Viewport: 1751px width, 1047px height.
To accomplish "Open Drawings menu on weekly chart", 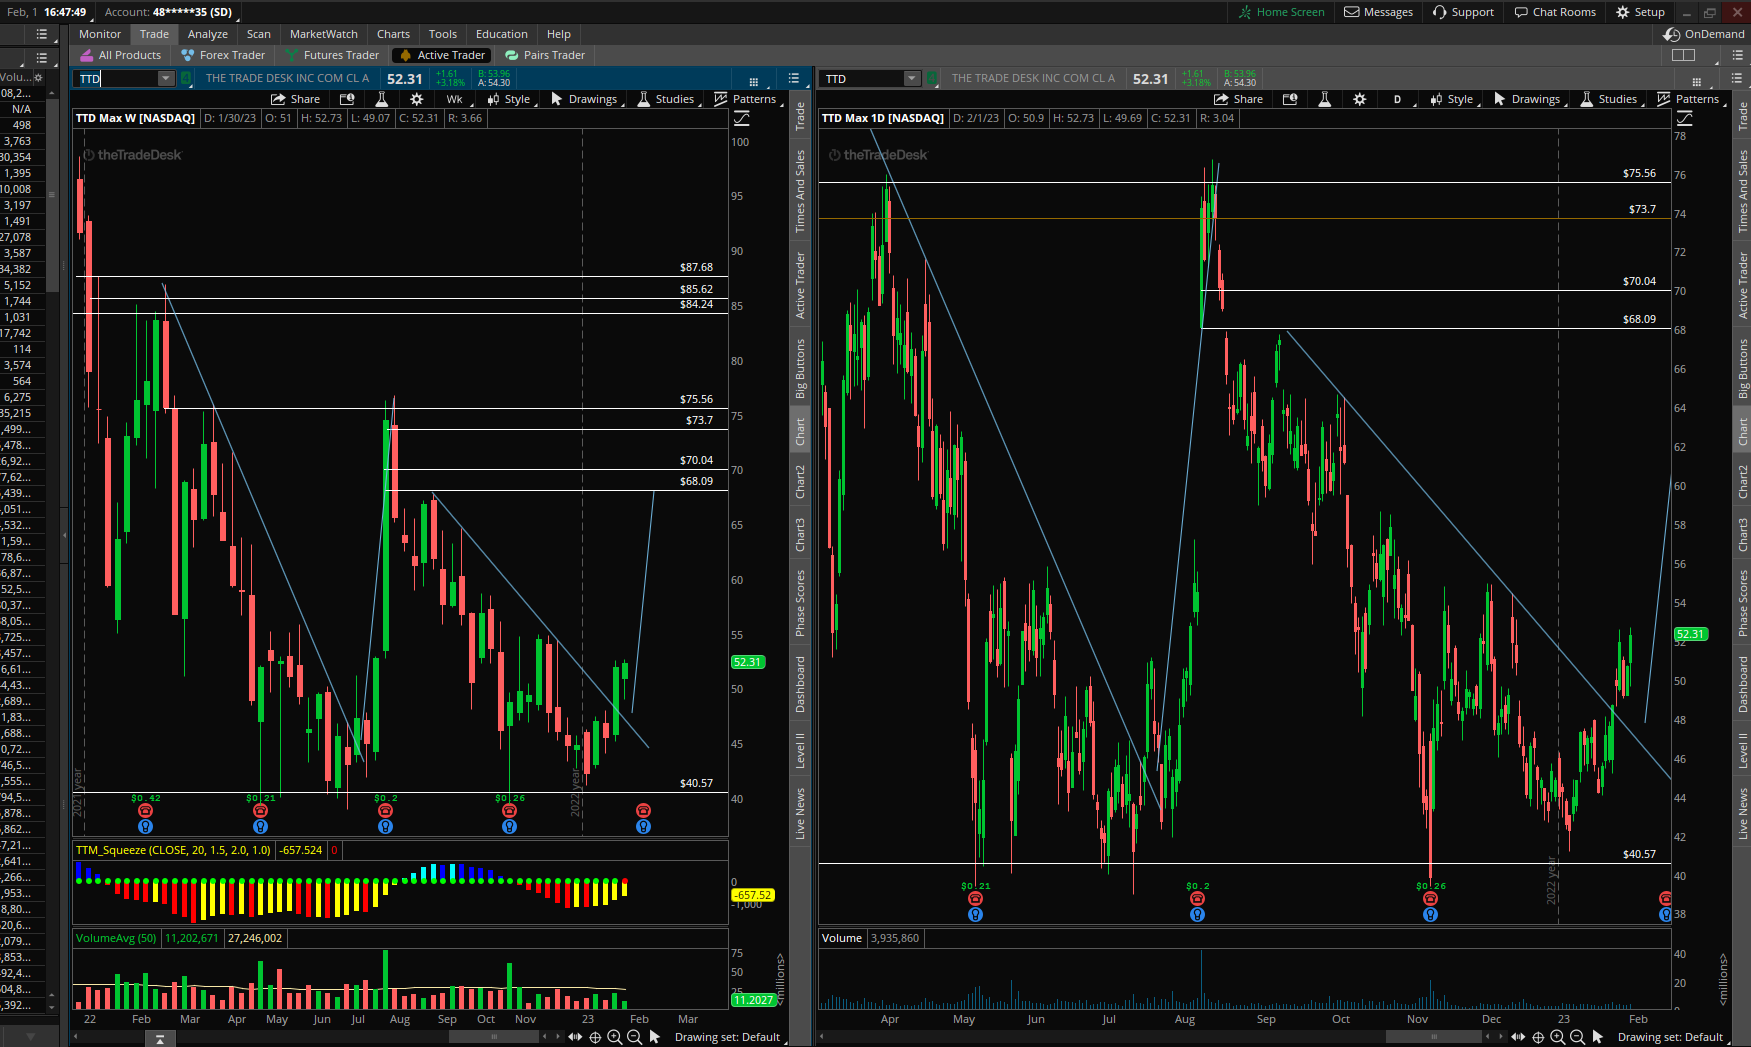I will (x=585, y=99).
